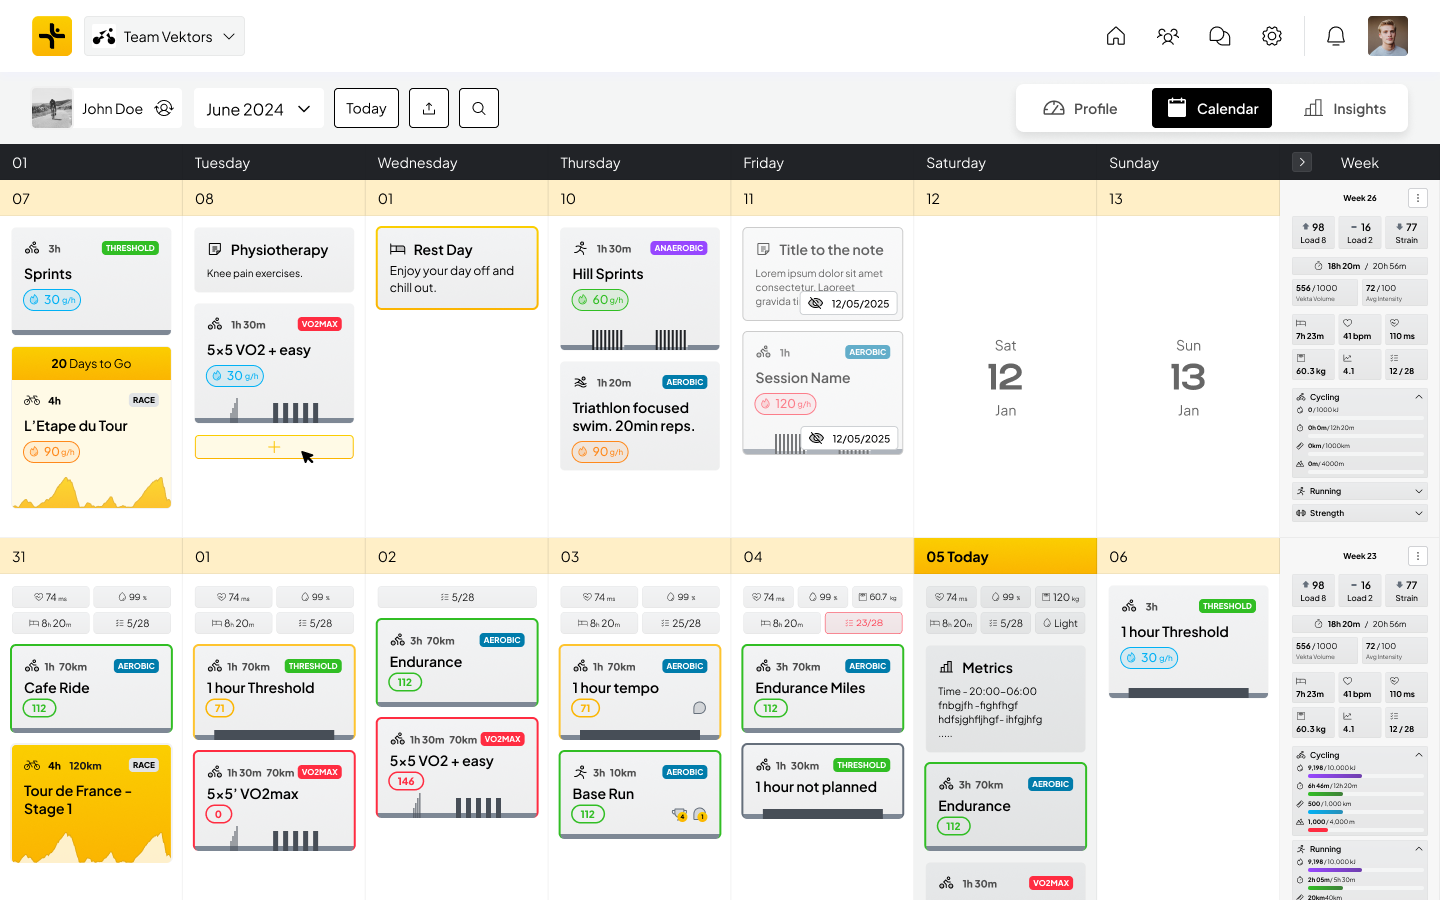
Task: Open the Rest Day card
Action: [x=457, y=268]
